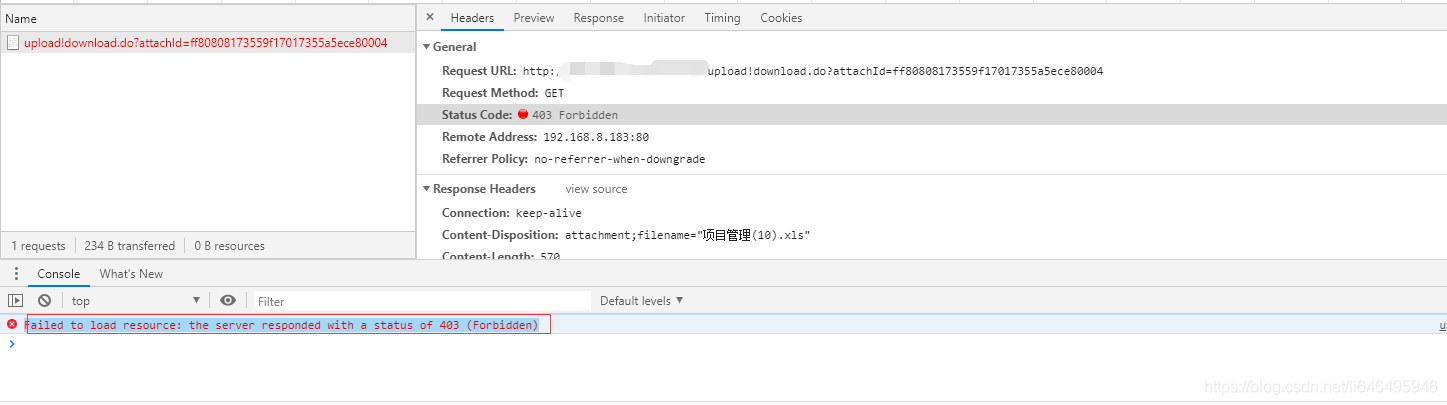Click the Connection keep-alive header
Viewport: 1447px width, 405px height.
pos(511,213)
